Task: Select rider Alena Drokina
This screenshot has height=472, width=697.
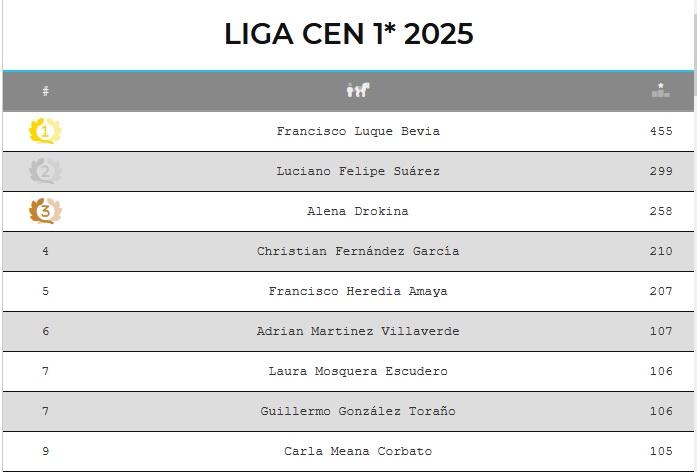Action: pyautogui.click(x=358, y=211)
